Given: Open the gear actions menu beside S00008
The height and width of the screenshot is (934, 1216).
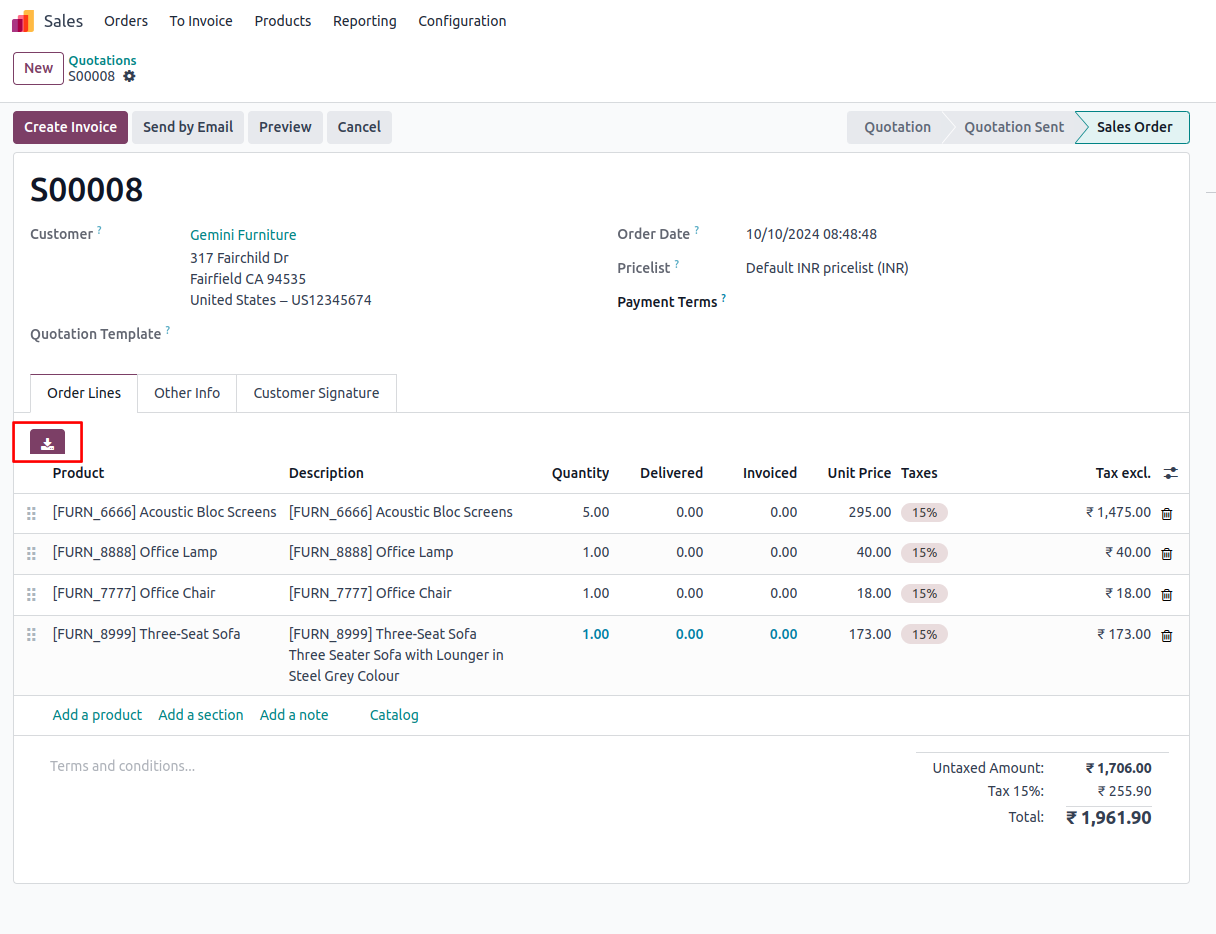Looking at the screenshot, I should 129,76.
